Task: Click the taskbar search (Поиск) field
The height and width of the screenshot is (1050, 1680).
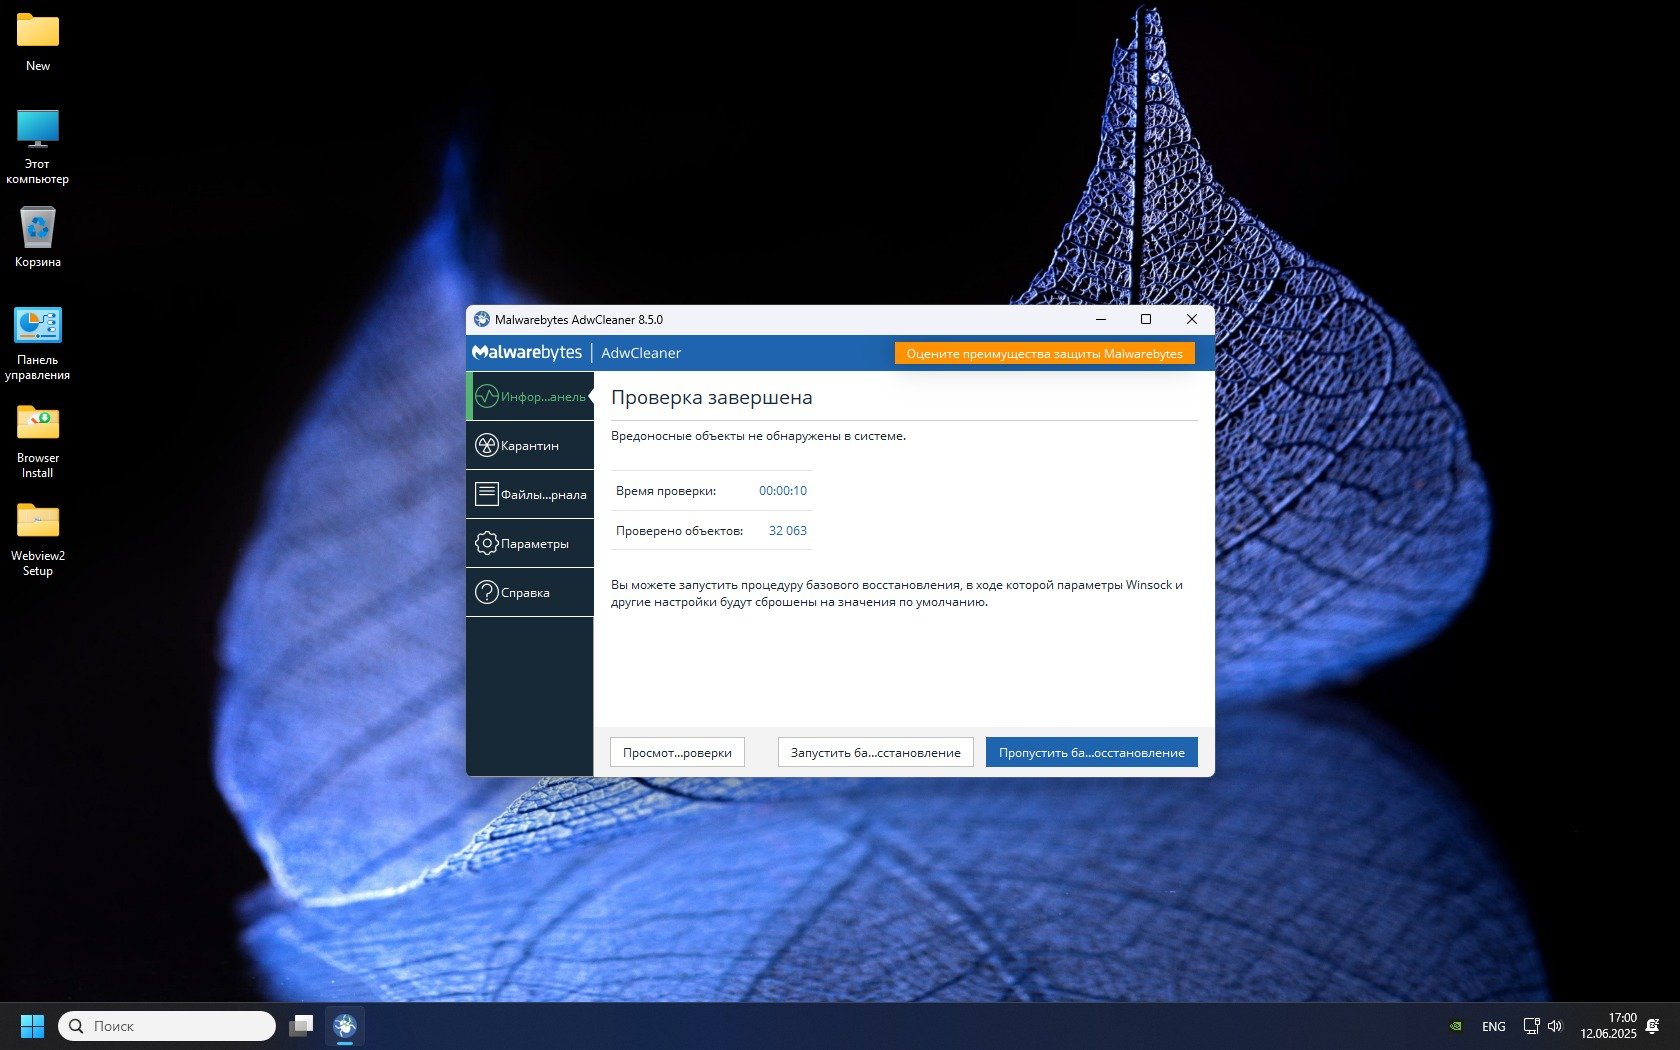Action: point(167,1026)
